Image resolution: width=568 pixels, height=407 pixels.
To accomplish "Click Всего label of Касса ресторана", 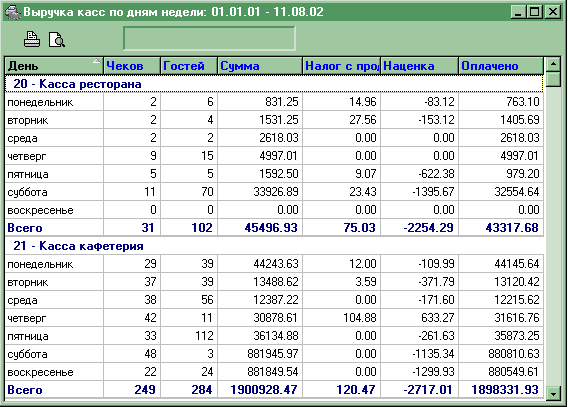I will tap(25, 228).
